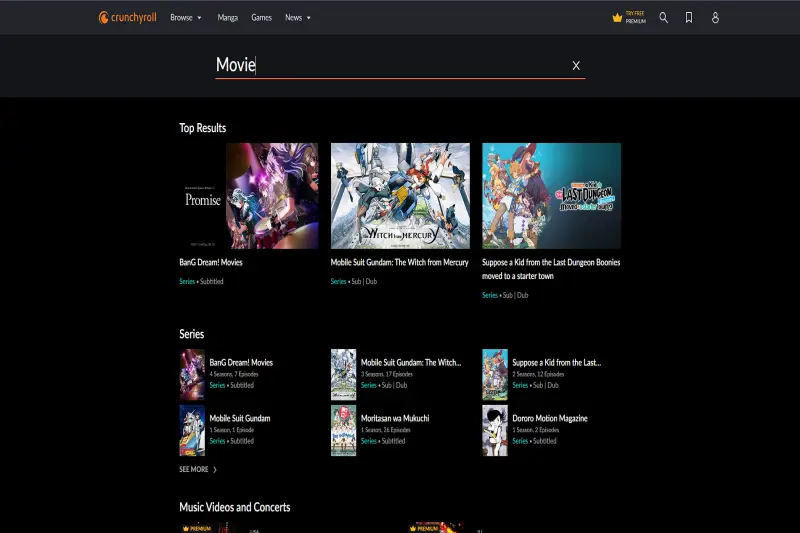Click the Top Results heading

click(x=203, y=128)
